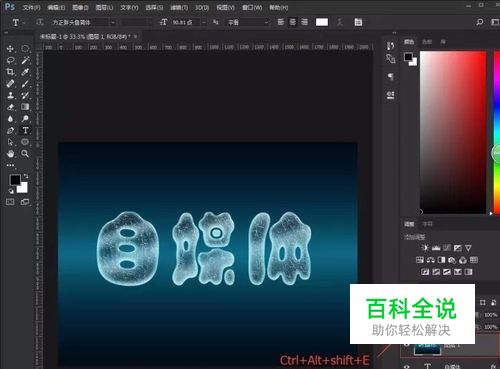Viewport: 500px width, 369px height.
Task: Open the Paragraph panel icon
Action: coord(390,77)
